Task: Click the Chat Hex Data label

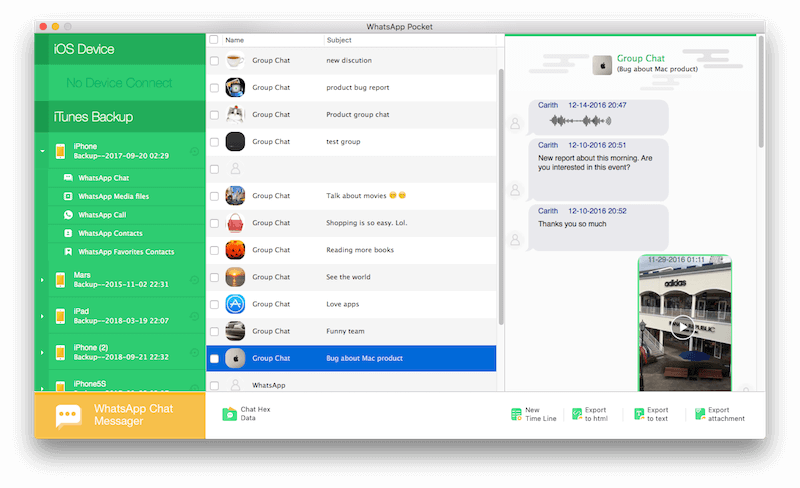Action: tap(255, 413)
